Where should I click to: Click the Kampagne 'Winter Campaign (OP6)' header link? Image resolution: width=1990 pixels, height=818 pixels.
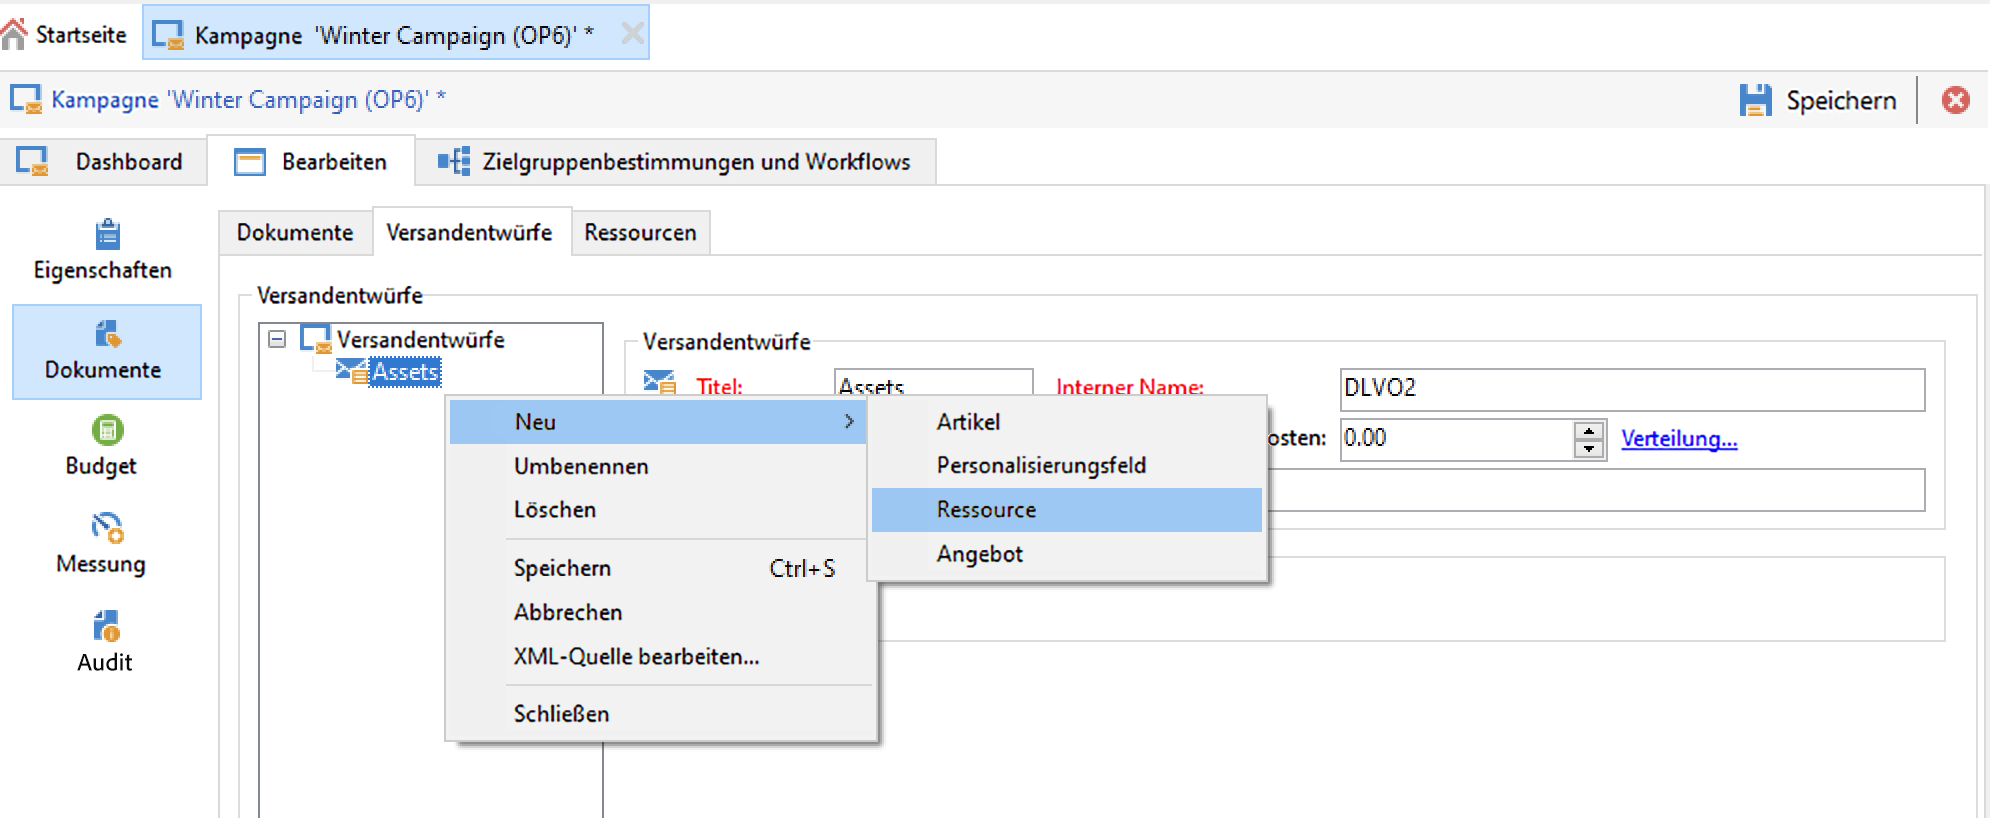click(248, 99)
